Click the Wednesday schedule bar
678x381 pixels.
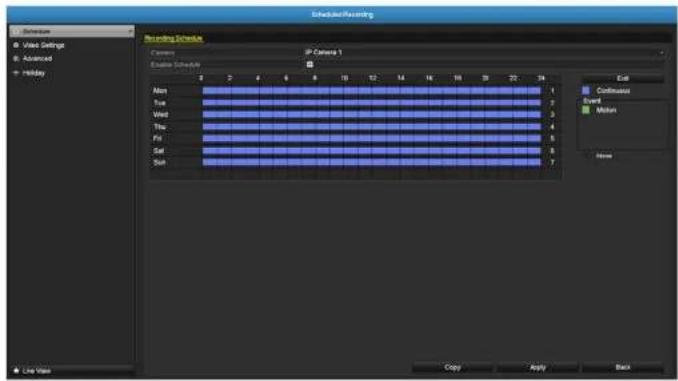coord(371,115)
